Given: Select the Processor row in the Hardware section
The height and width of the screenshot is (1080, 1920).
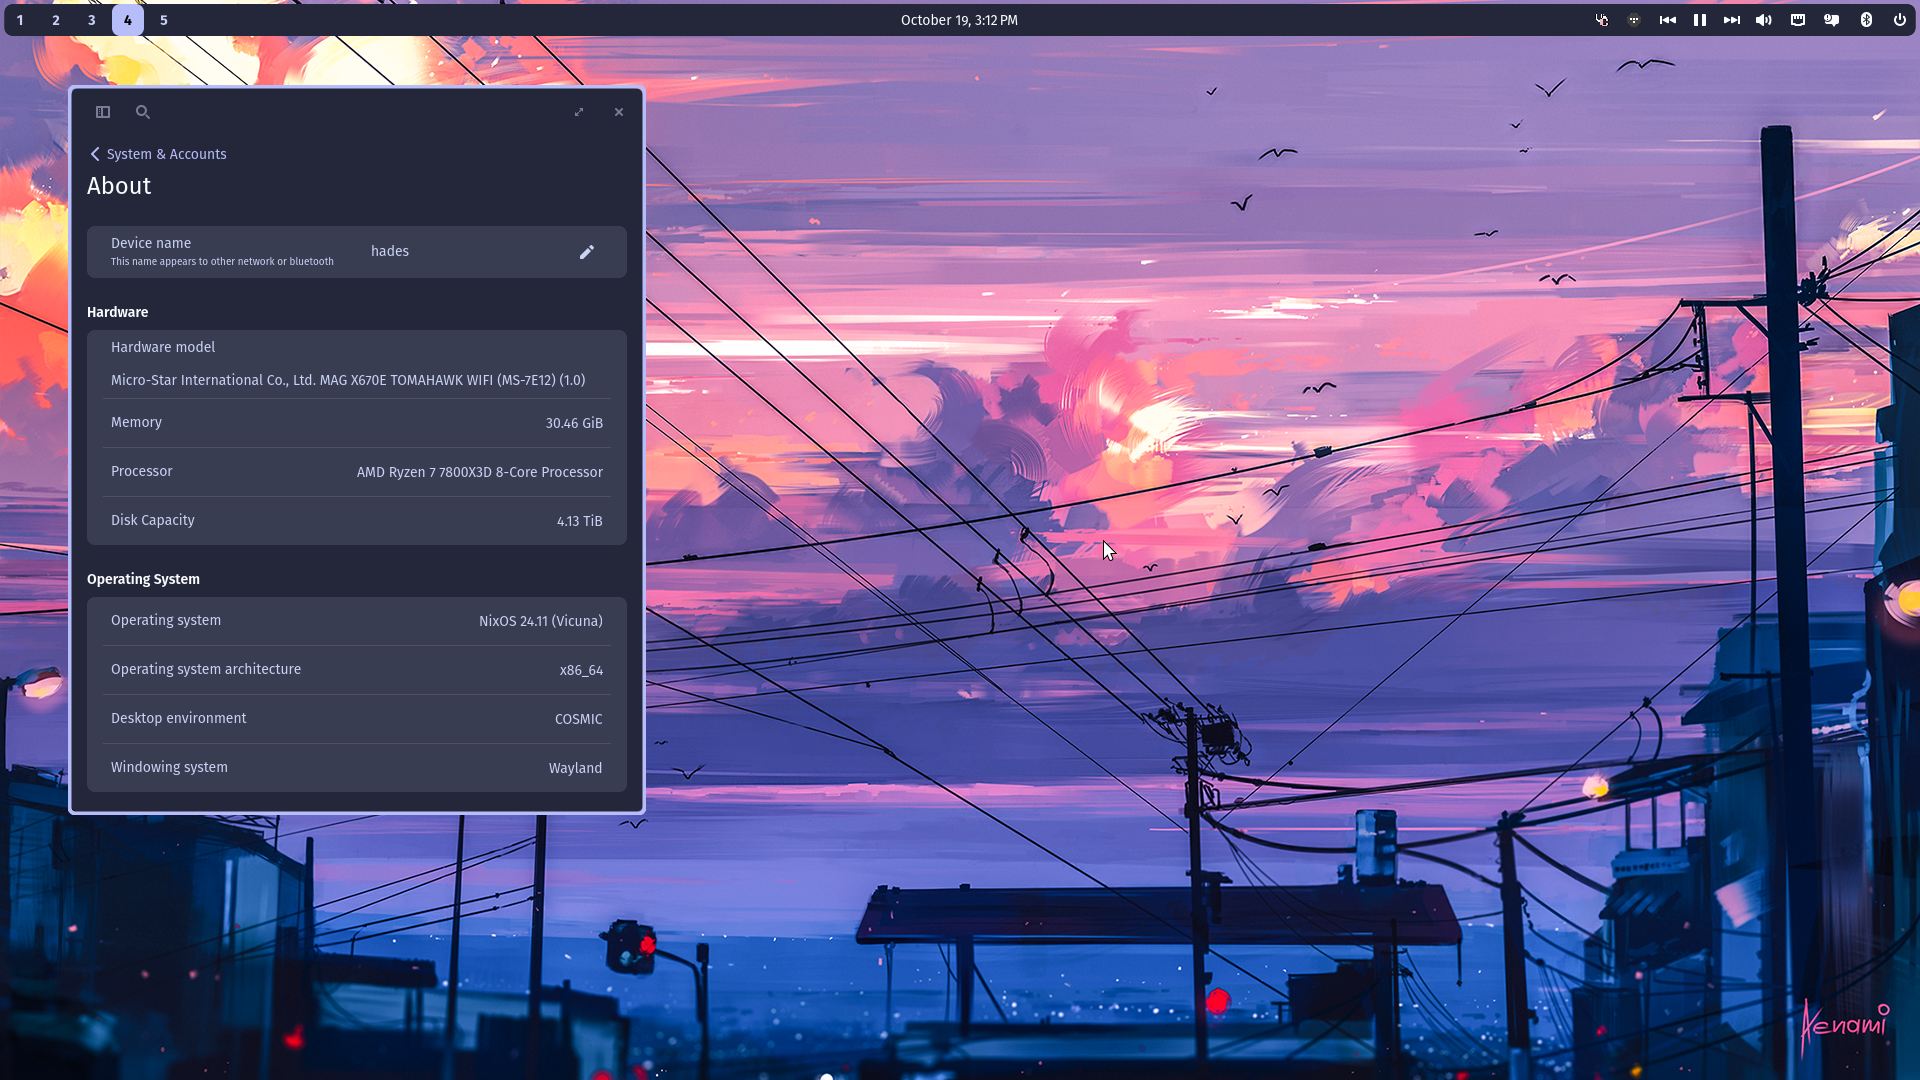Looking at the screenshot, I should (x=356, y=472).
